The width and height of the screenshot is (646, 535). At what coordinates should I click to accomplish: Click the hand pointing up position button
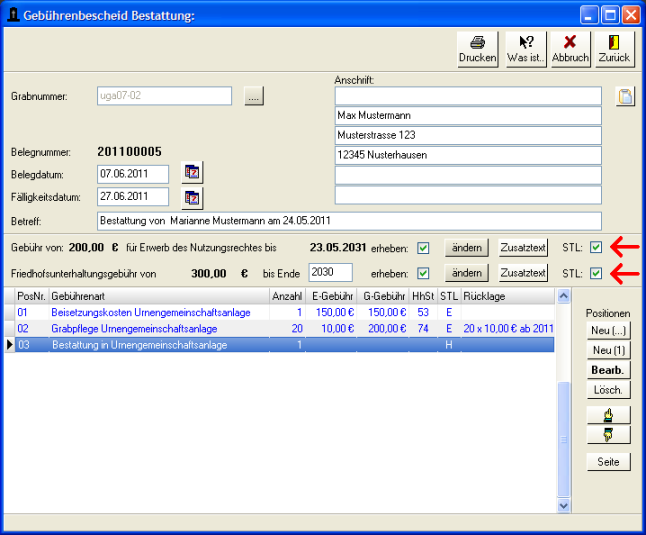608,414
